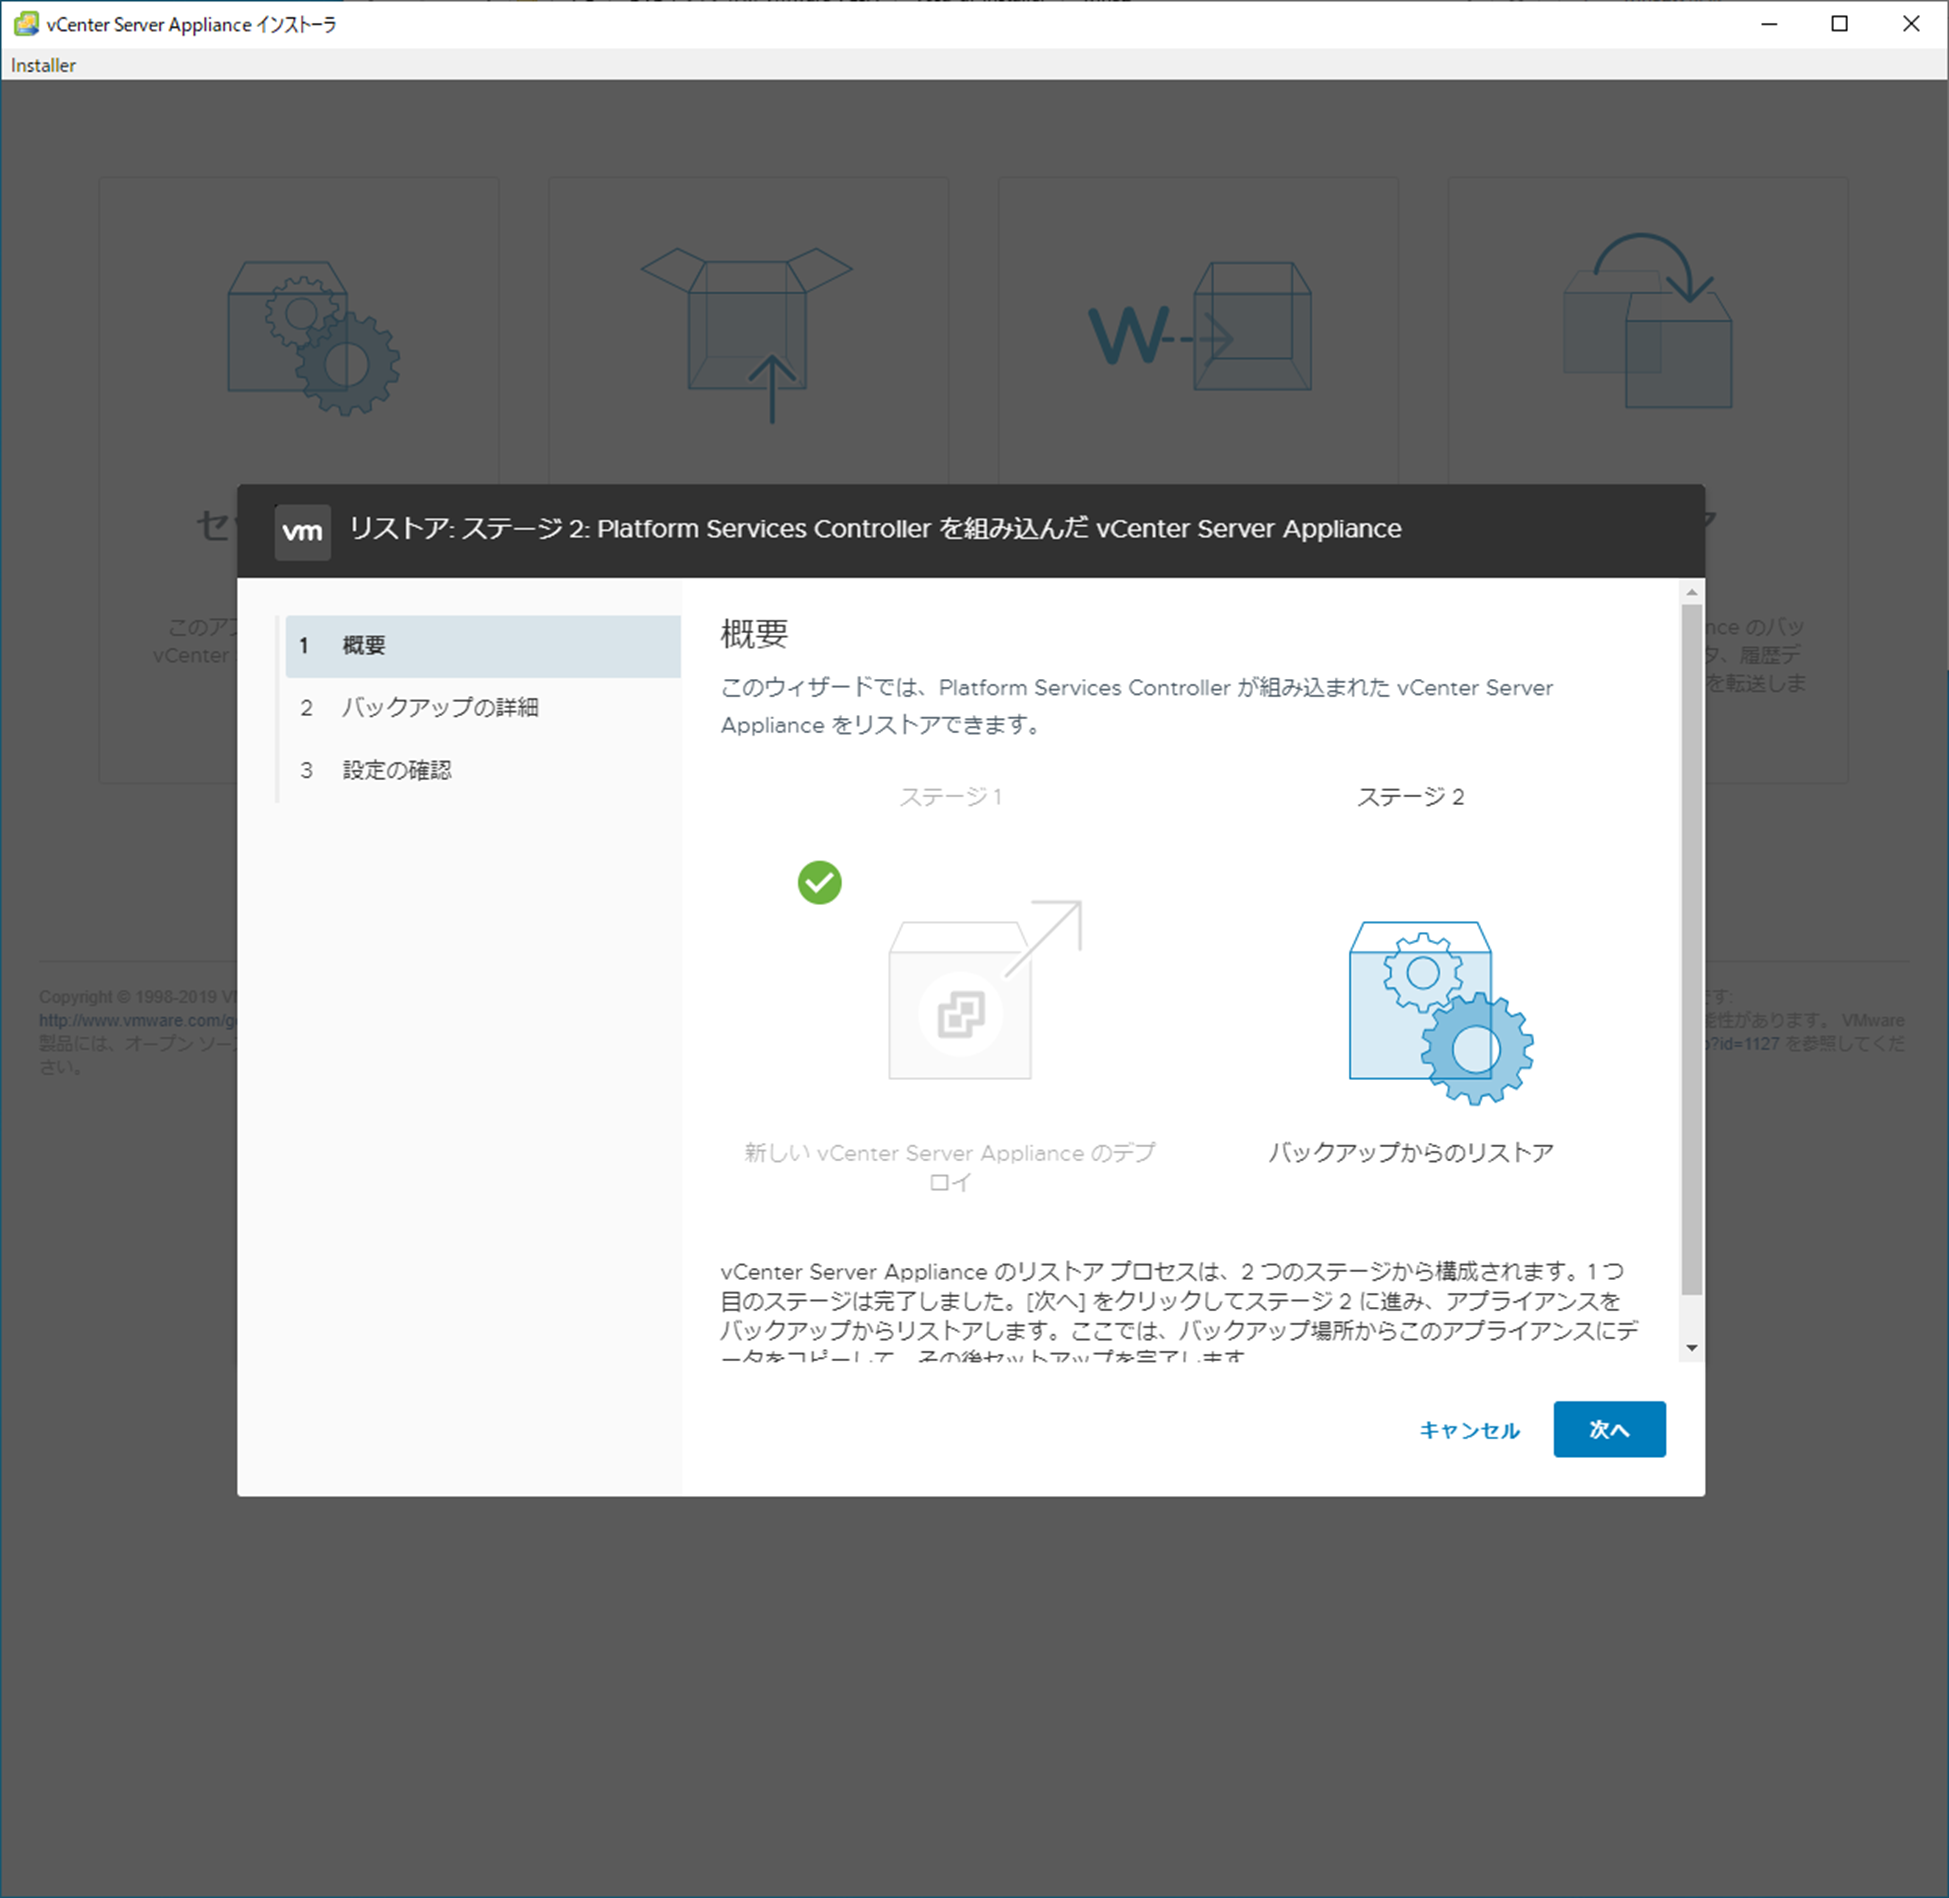
Task: Click the vCenter installer title bar icon
Action: 26,24
